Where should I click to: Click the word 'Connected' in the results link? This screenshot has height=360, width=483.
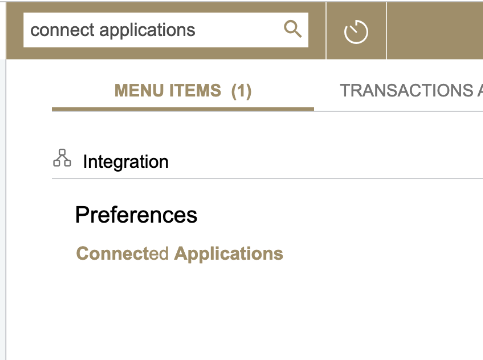pyautogui.click(x=122, y=254)
